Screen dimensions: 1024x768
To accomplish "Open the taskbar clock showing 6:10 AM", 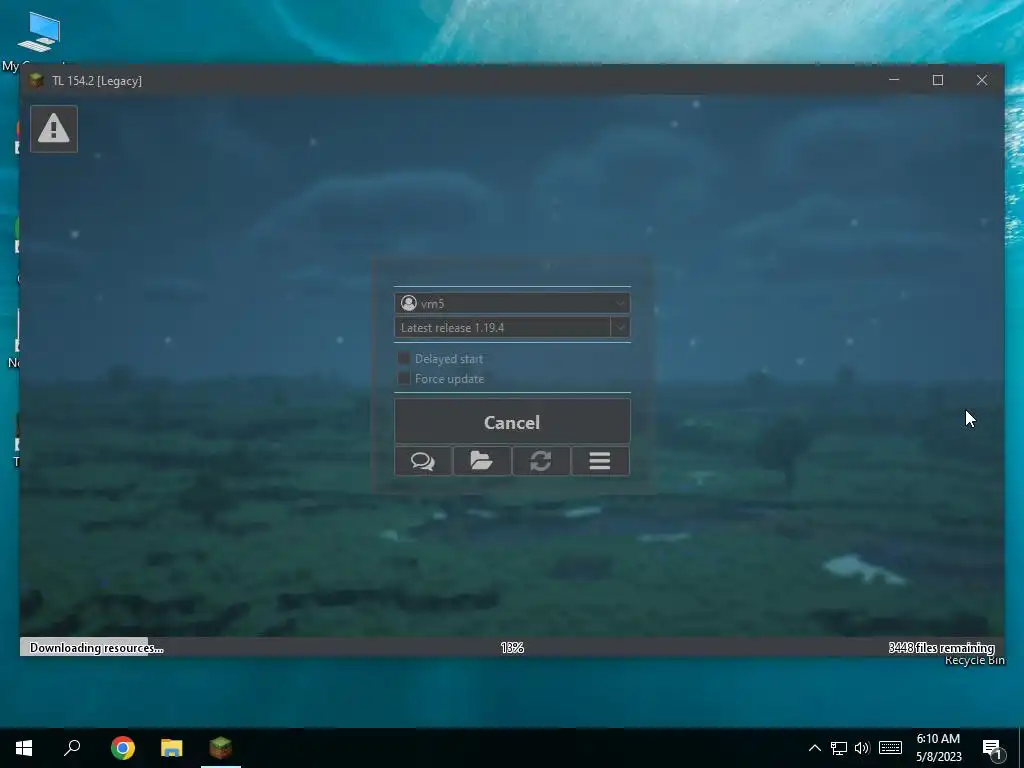I will pos(938,748).
